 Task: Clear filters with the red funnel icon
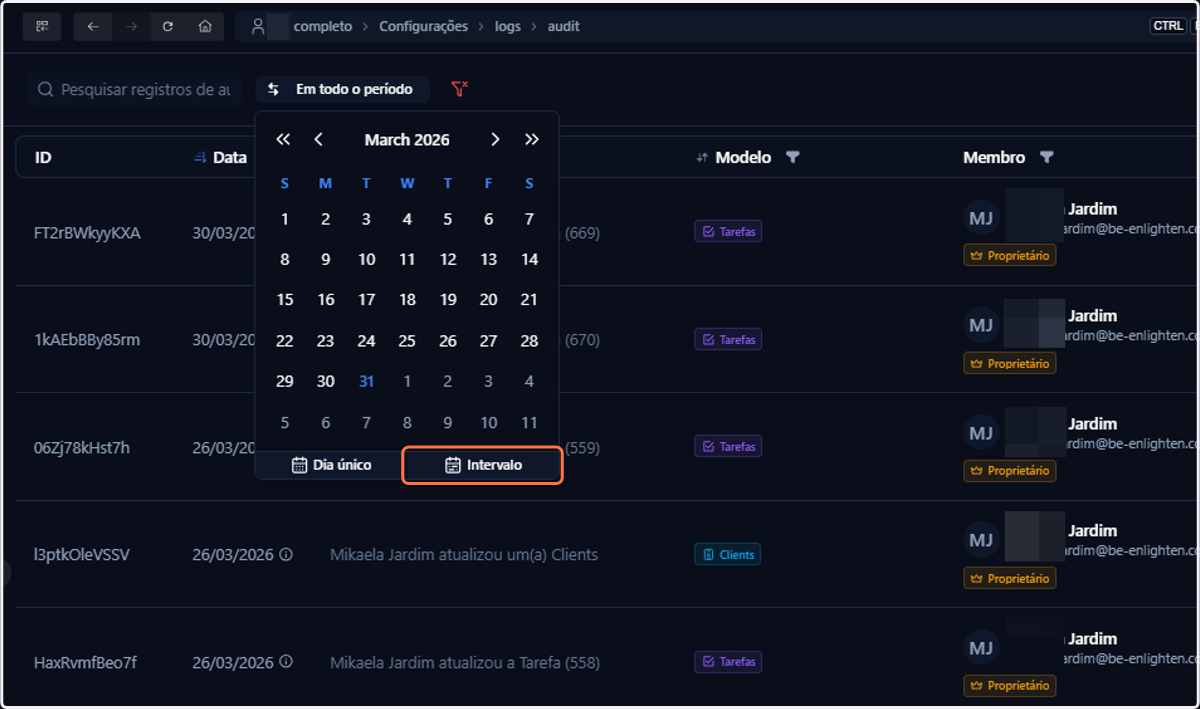click(460, 89)
